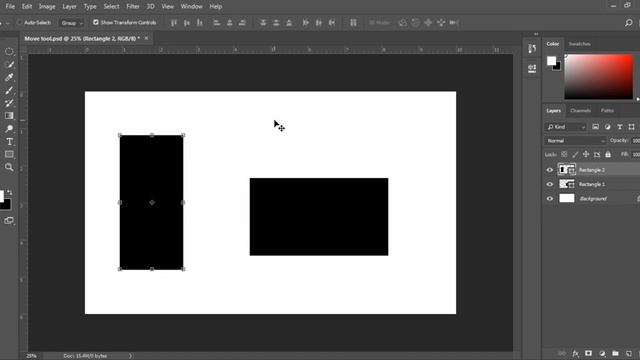The image size is (640, 360).
Task: Click the status bar arrow beside Doc info
Action: pyautogui.click(x=130, y=356)
